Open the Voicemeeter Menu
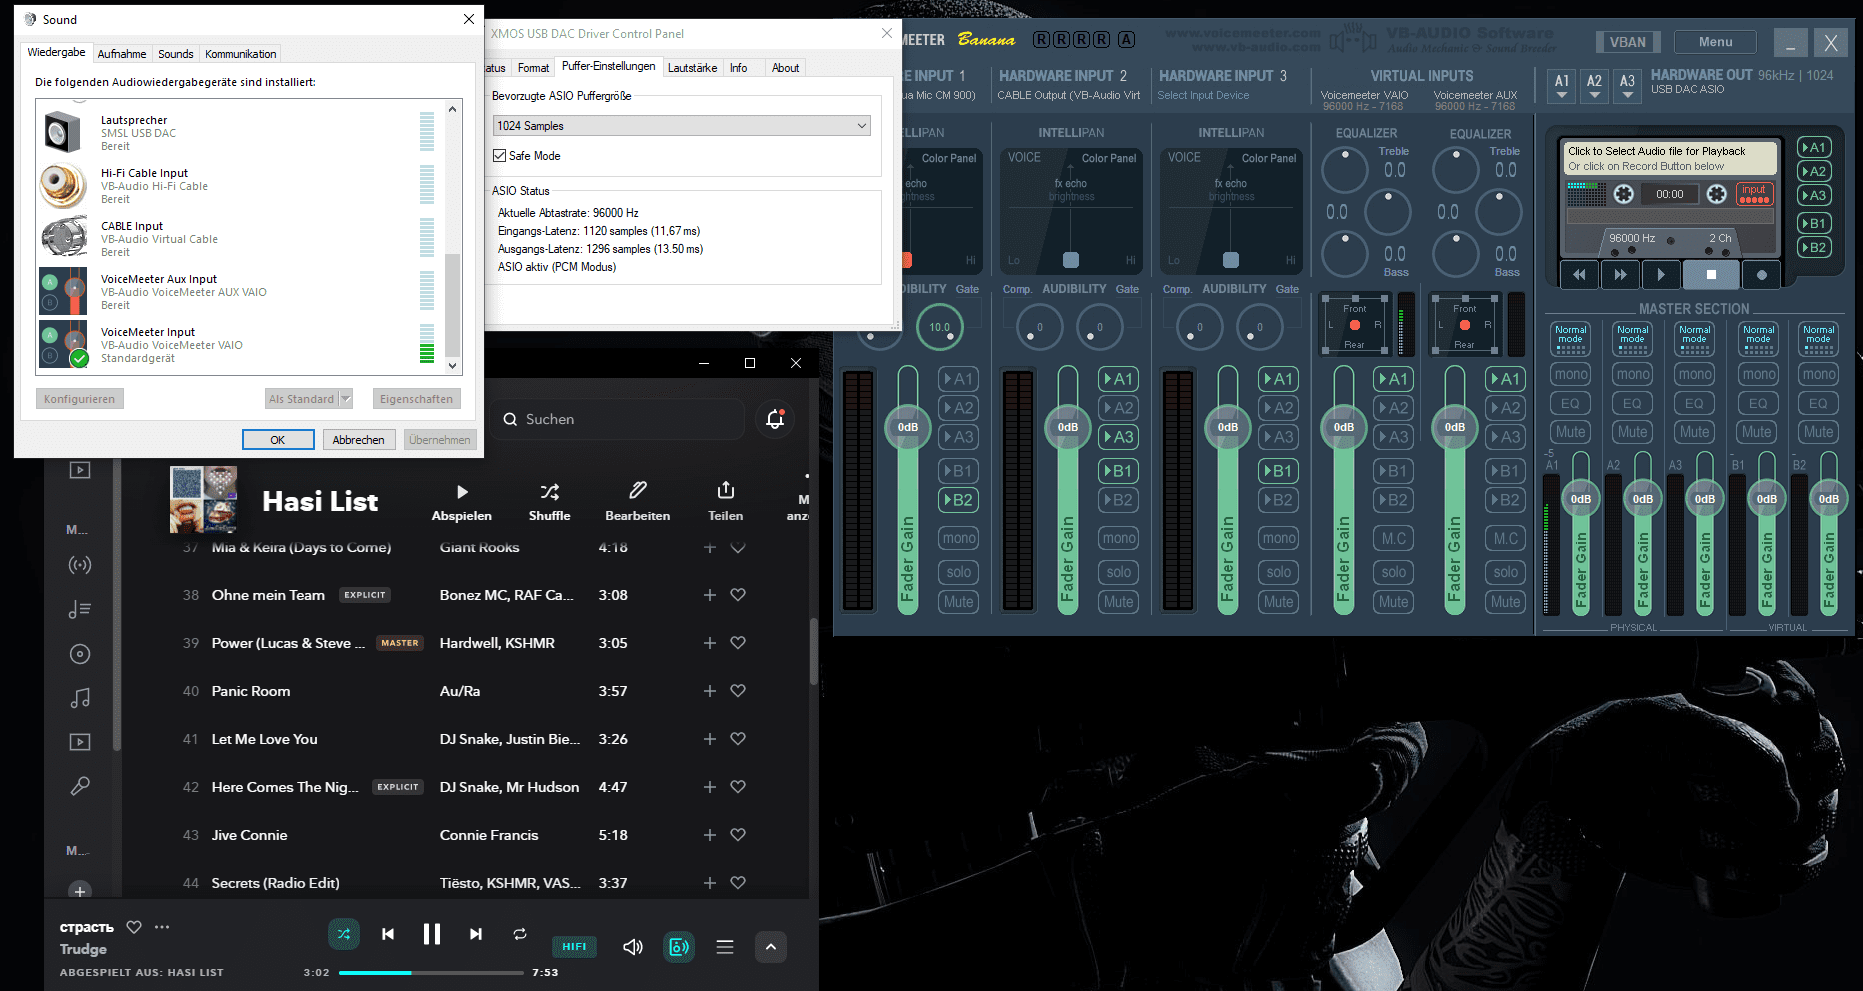The image size is (1863, 991). pos(1715,42)
